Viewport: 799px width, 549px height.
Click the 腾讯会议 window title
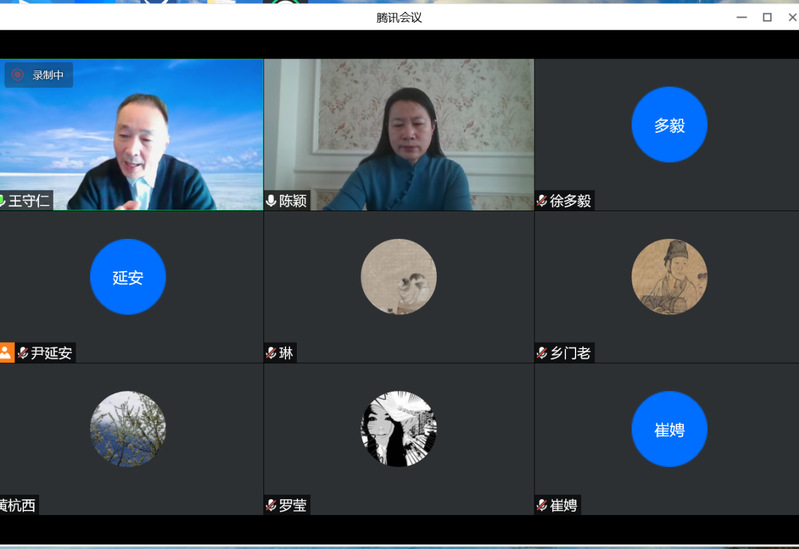pyautogui.click(x=399, y=18)
